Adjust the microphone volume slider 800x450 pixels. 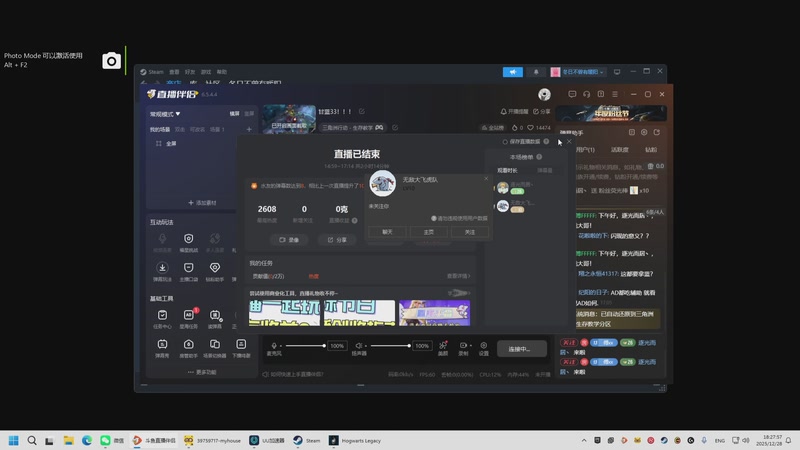pyautogui.click(x=305, y=346)
